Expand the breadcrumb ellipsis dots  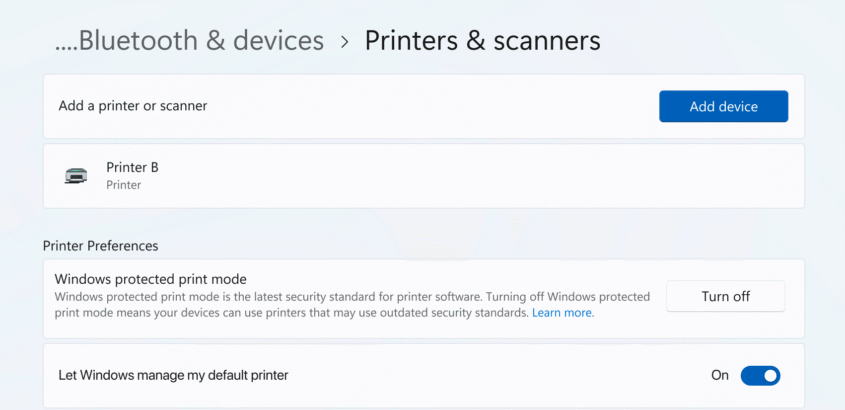click(x=64, y=42)
